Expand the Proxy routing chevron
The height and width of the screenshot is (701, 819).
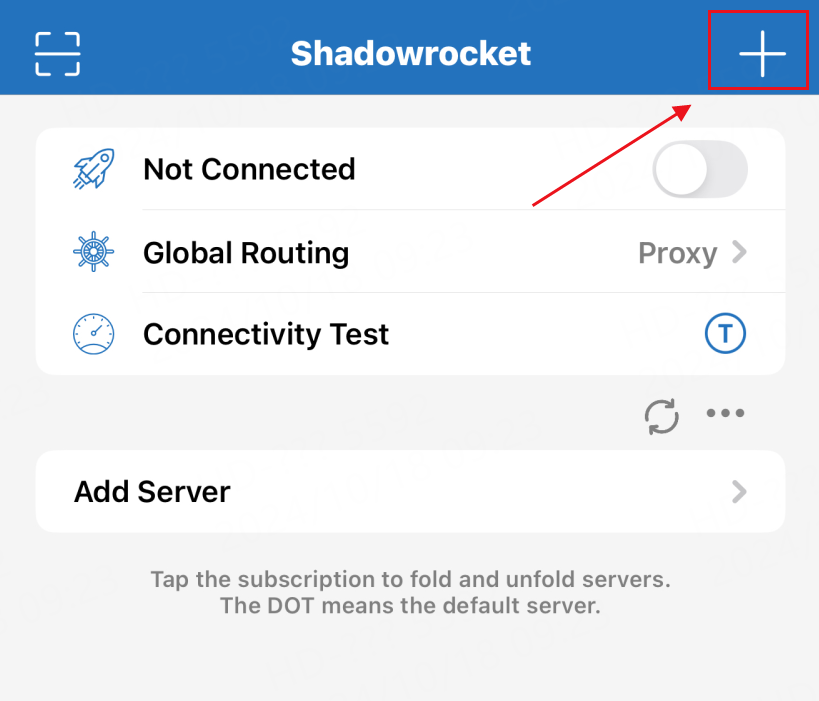pyautogui.click(x=739, y=252)
